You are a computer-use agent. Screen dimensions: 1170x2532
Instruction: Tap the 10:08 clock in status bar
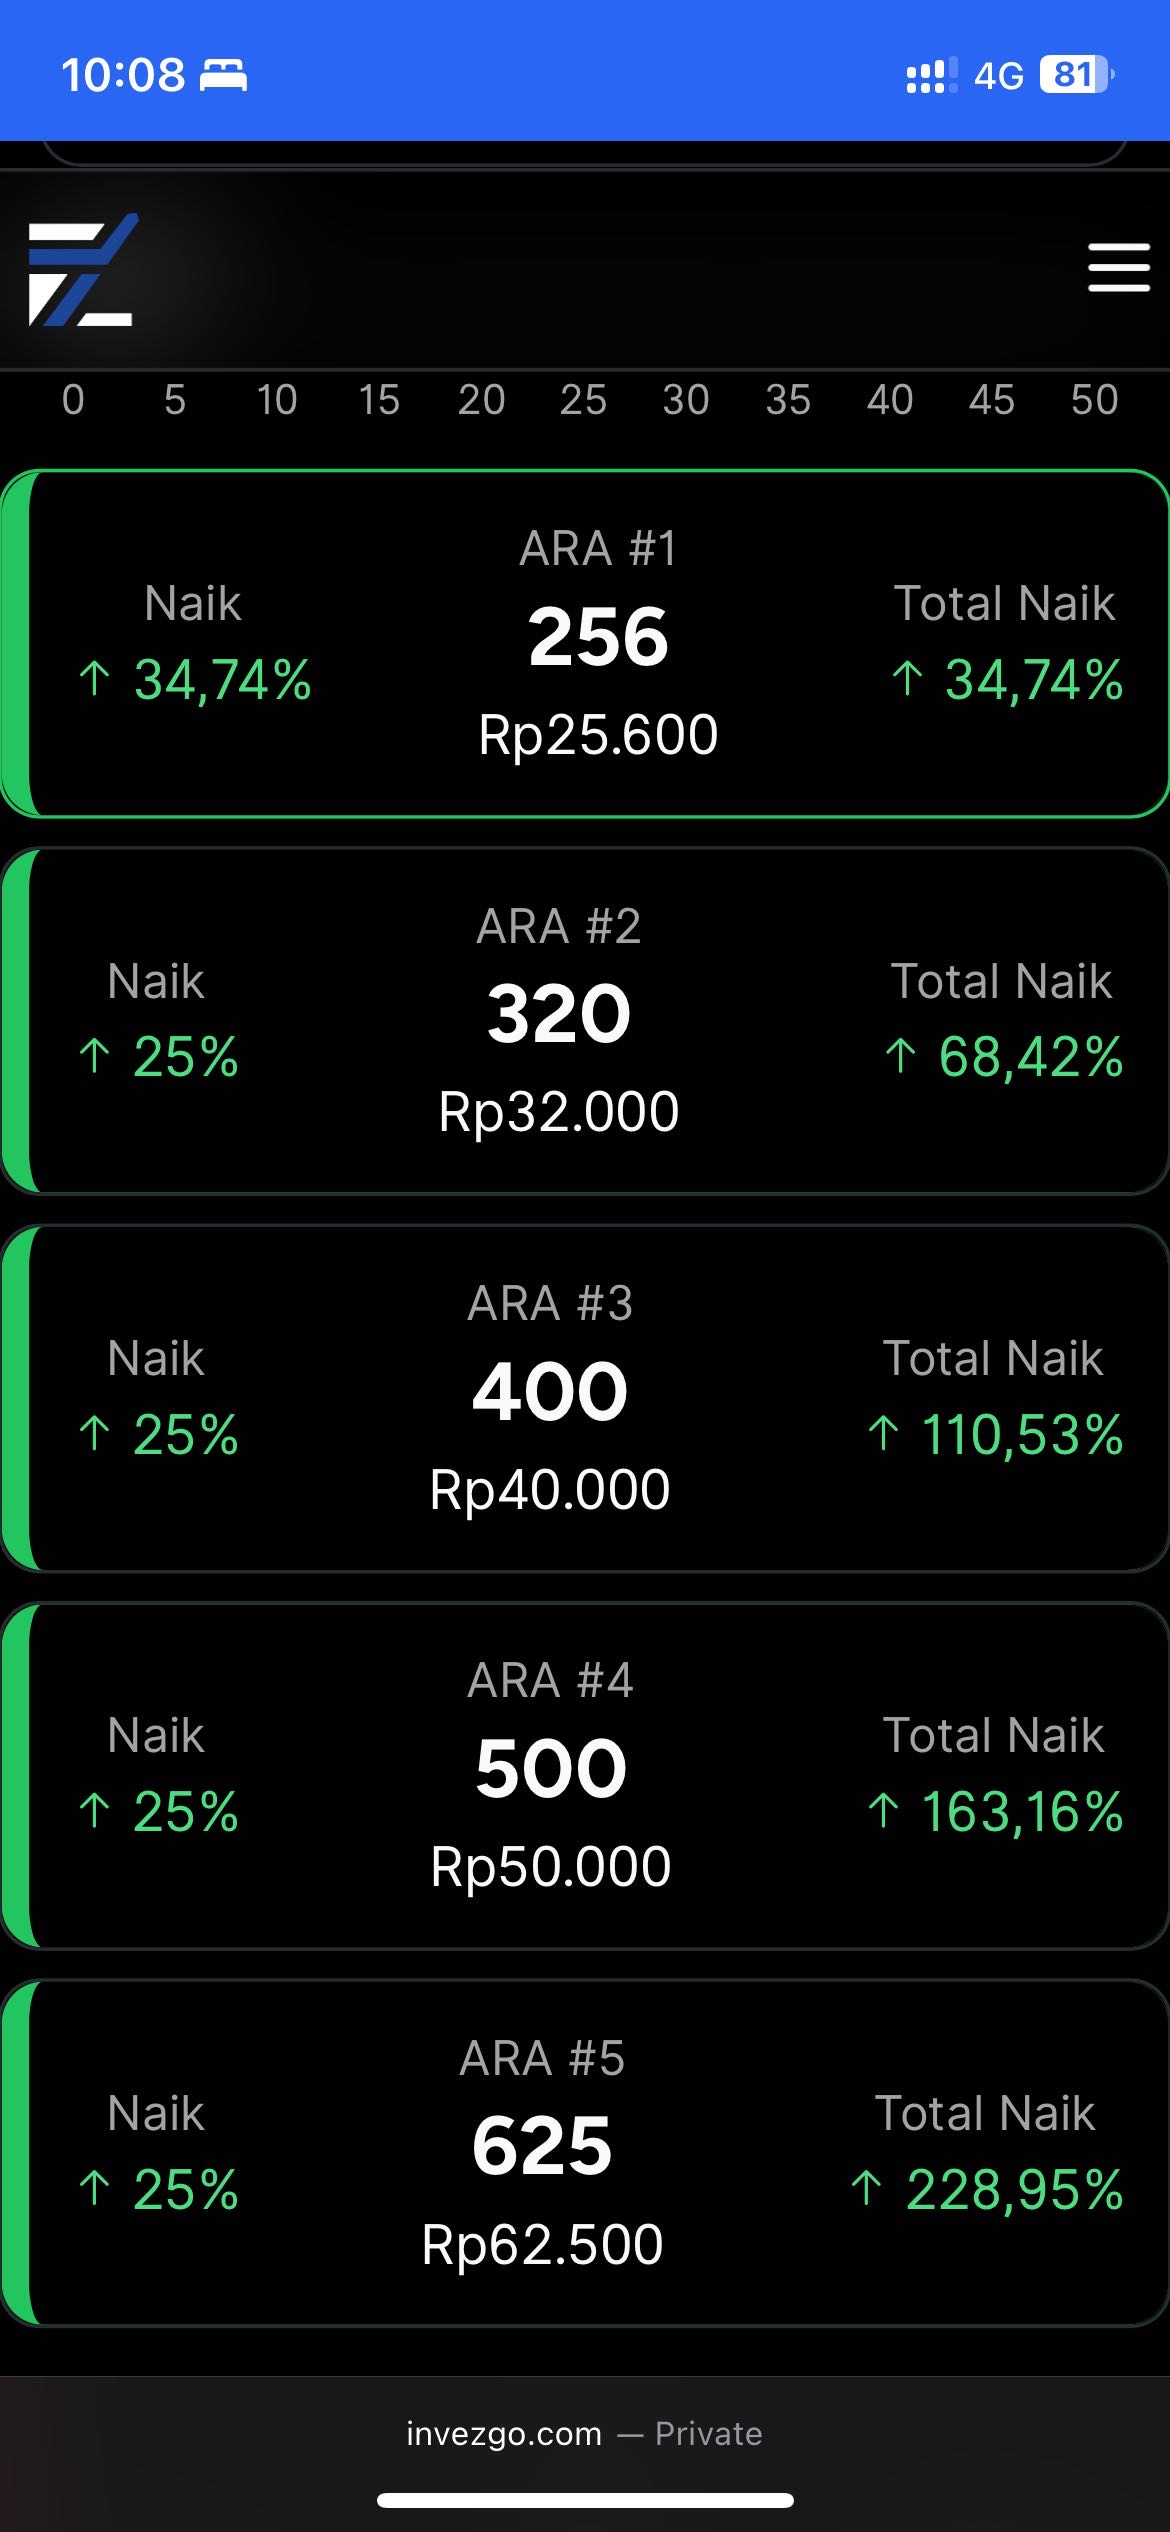coord(123,76)
